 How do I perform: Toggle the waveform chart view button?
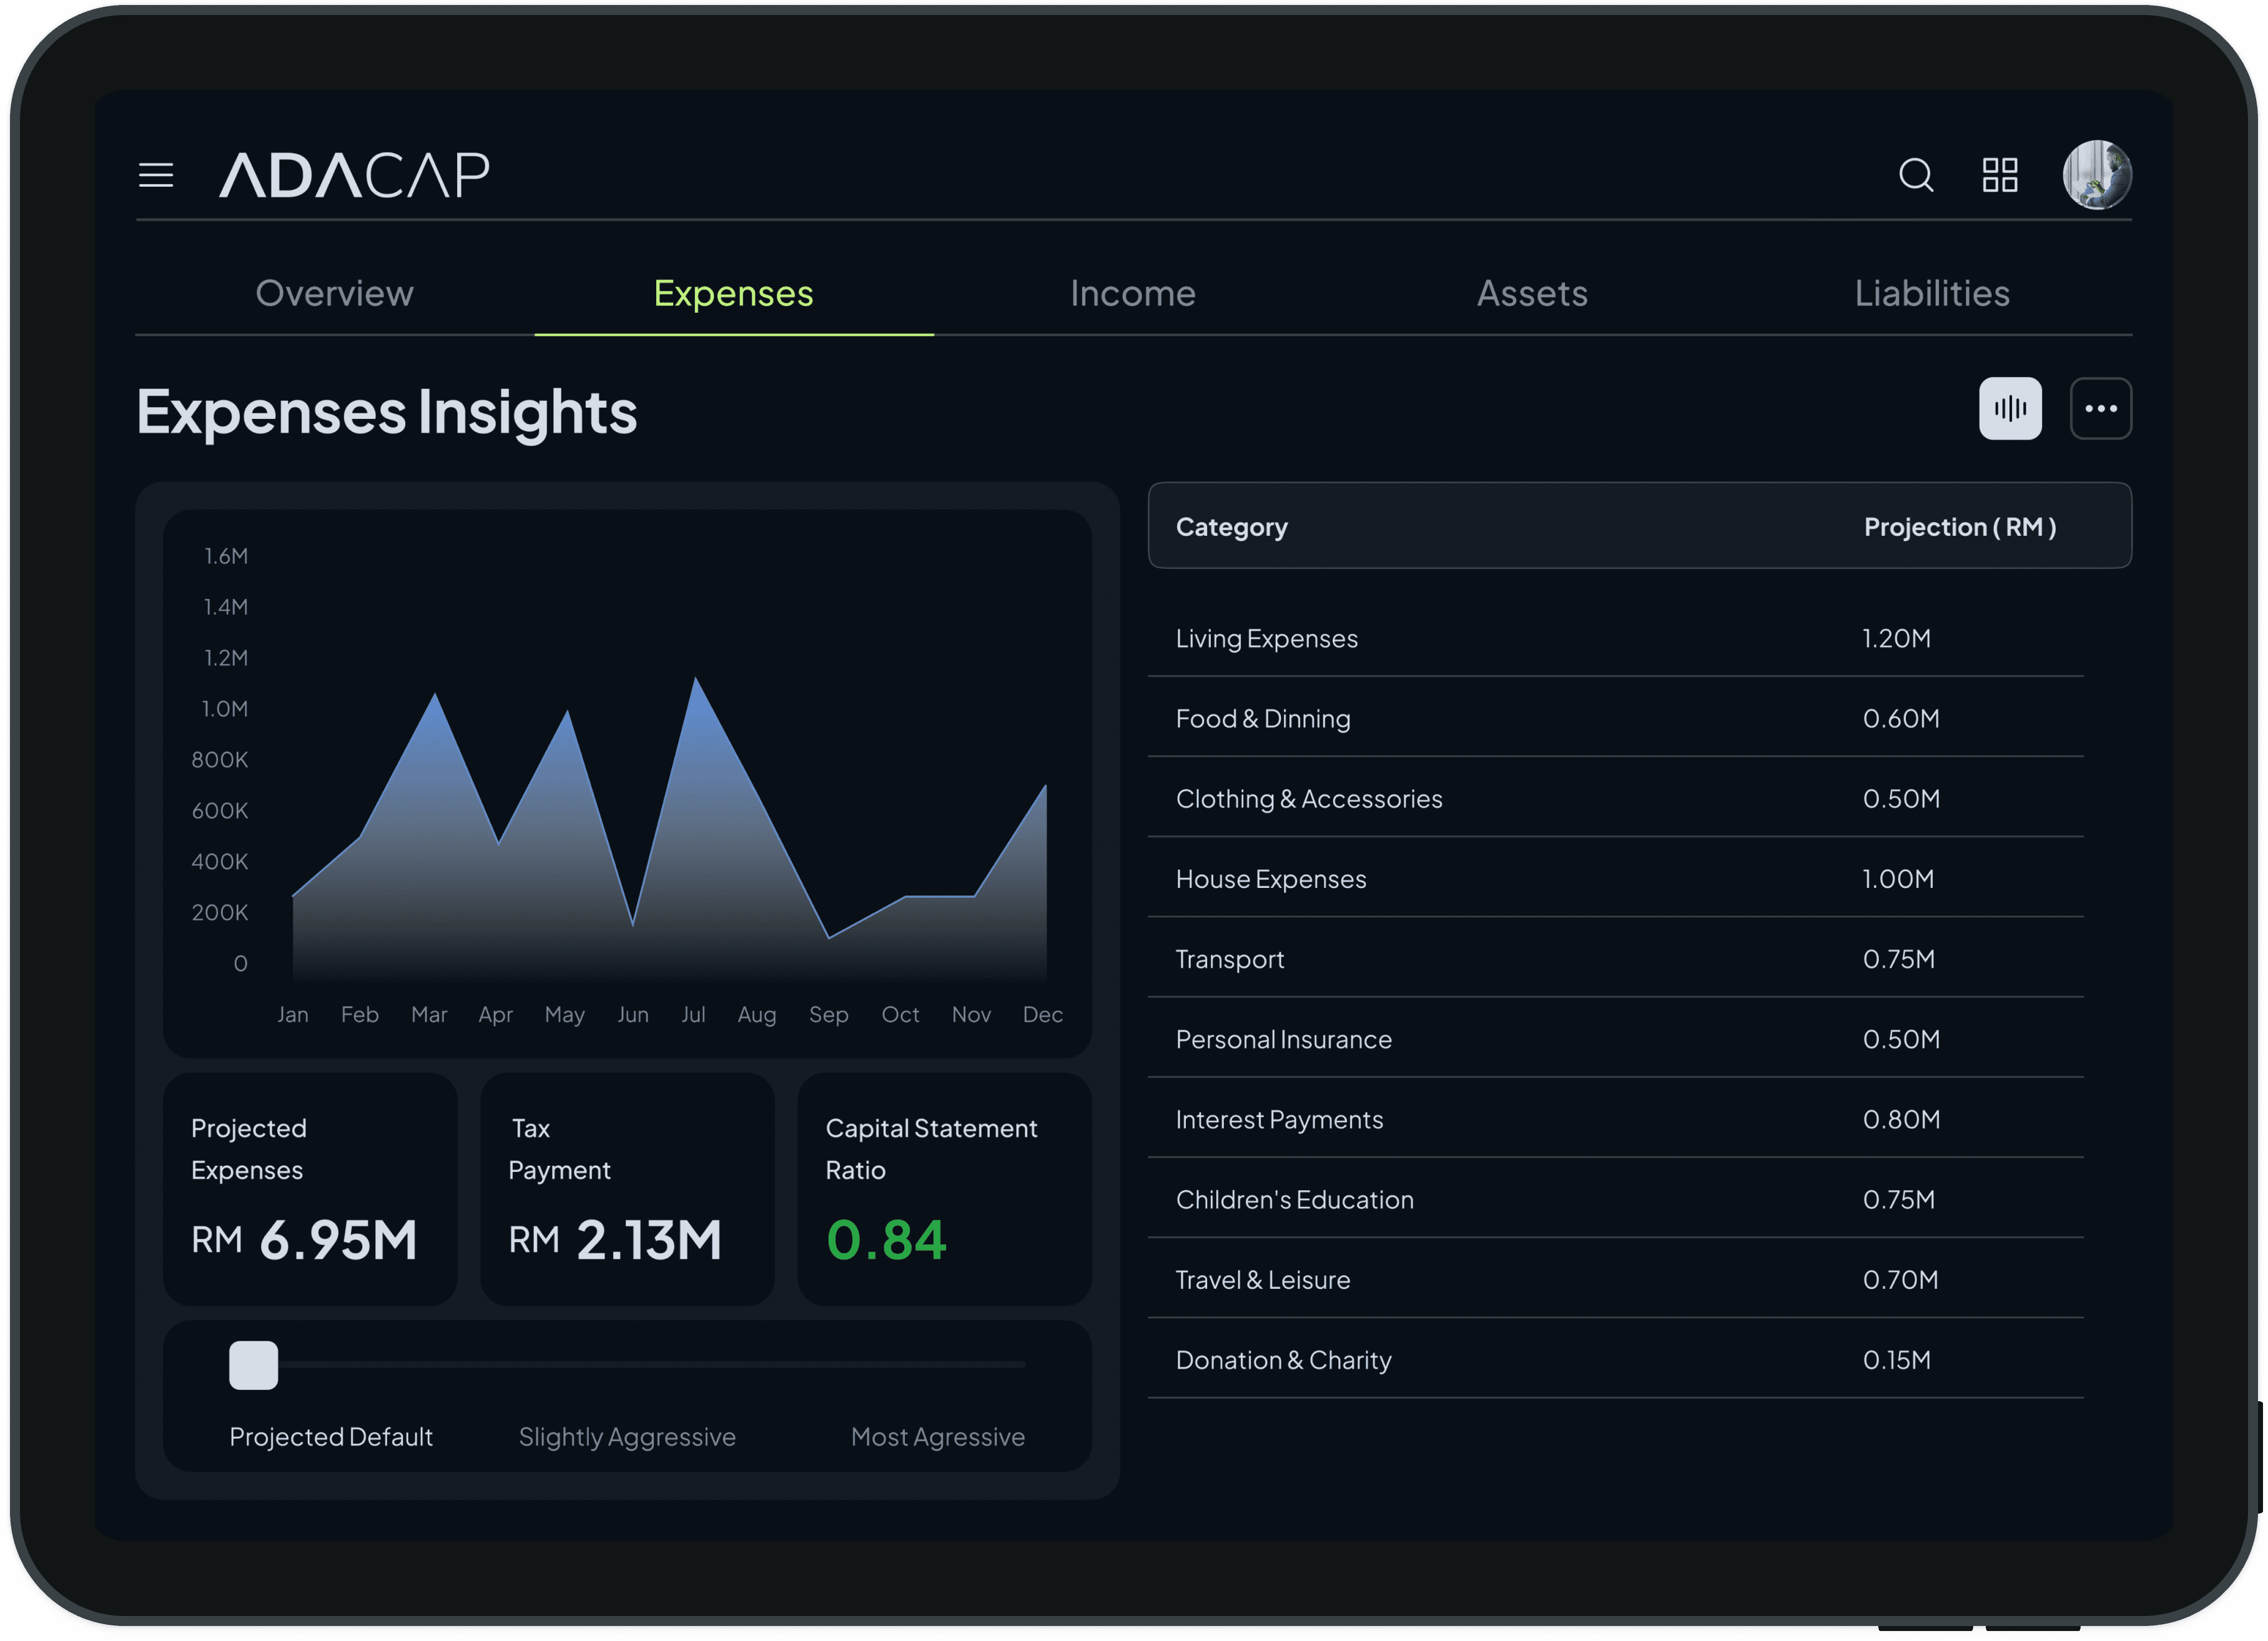(2010, 408)
